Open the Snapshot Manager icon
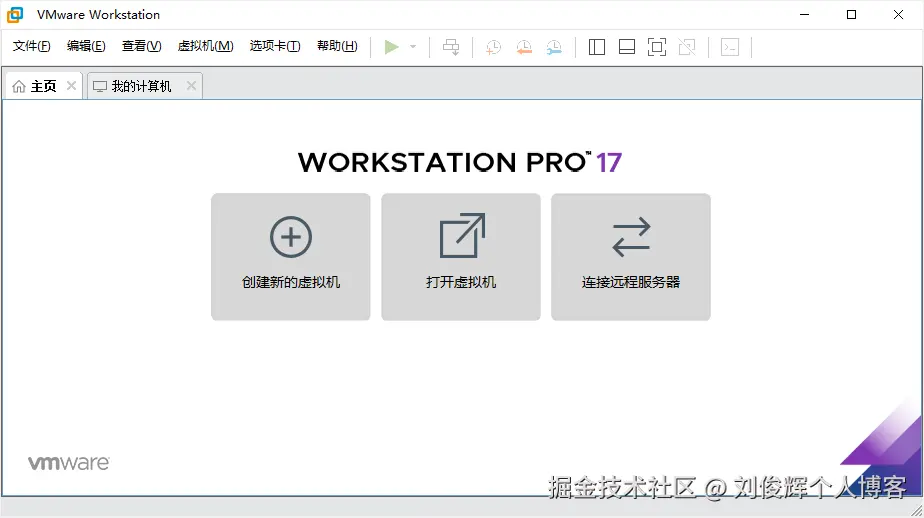The height and width of the screenshot is (518, 924). click(554, 47)
